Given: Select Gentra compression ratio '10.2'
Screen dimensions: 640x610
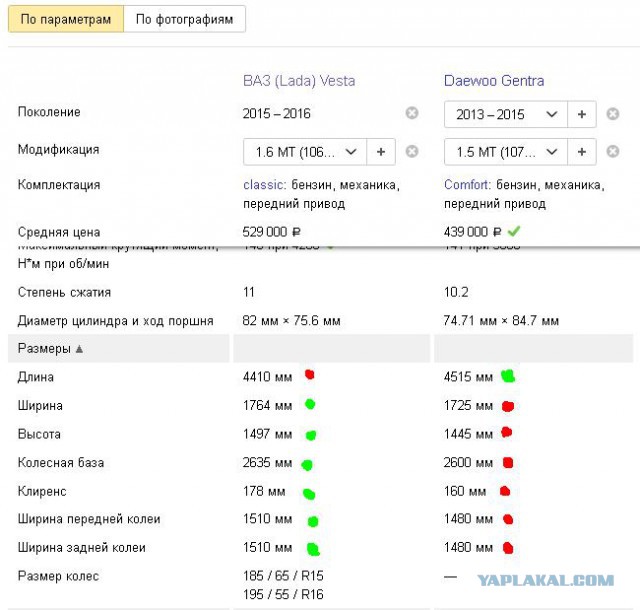Looking at the screenshot, I should point(456,292).
